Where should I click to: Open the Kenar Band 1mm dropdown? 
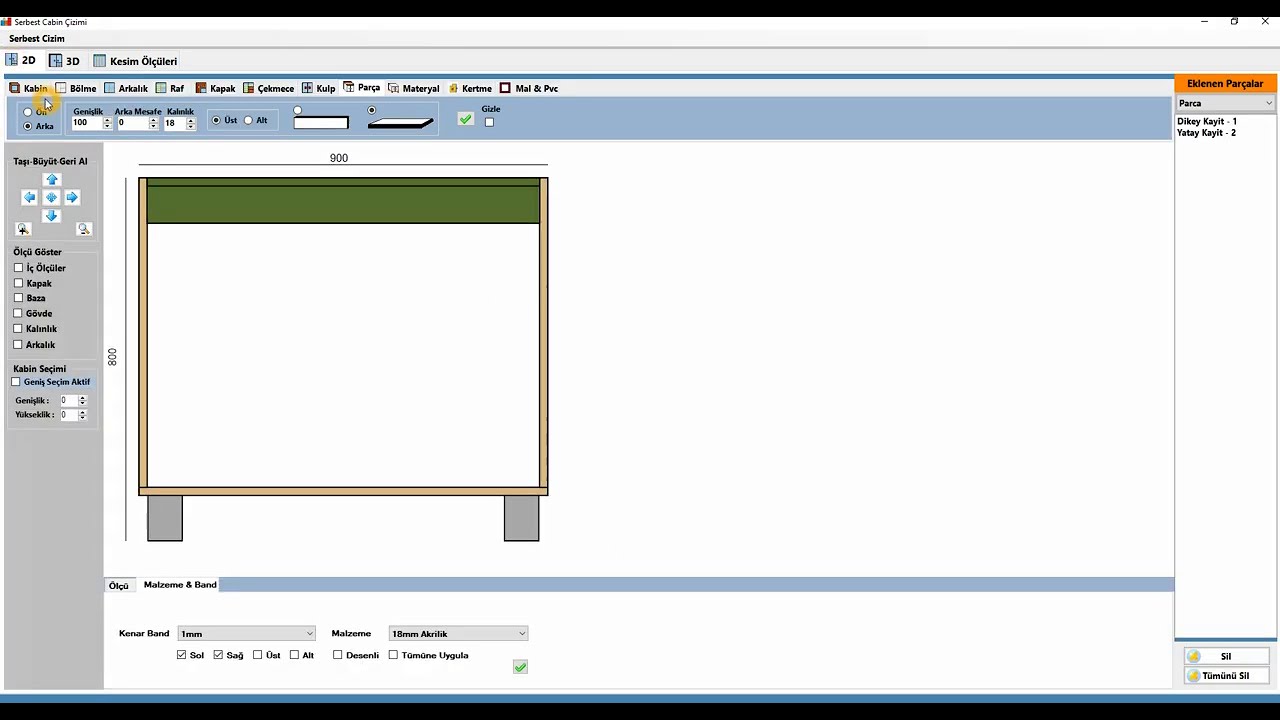pyautogui.click(x=246, y=634)
